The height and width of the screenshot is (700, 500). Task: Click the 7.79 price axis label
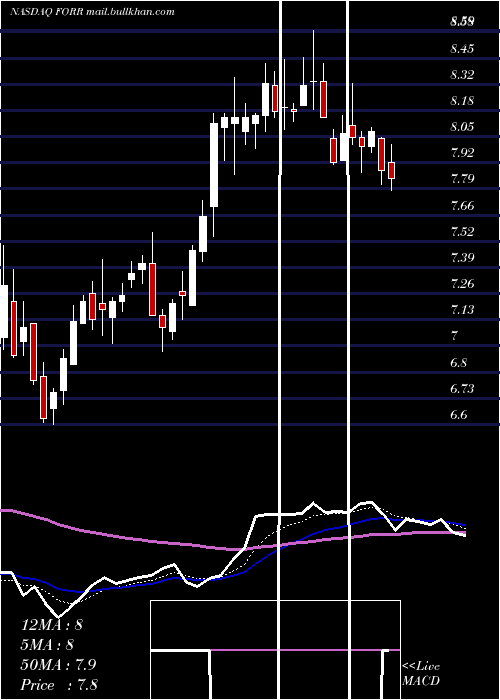462,179
